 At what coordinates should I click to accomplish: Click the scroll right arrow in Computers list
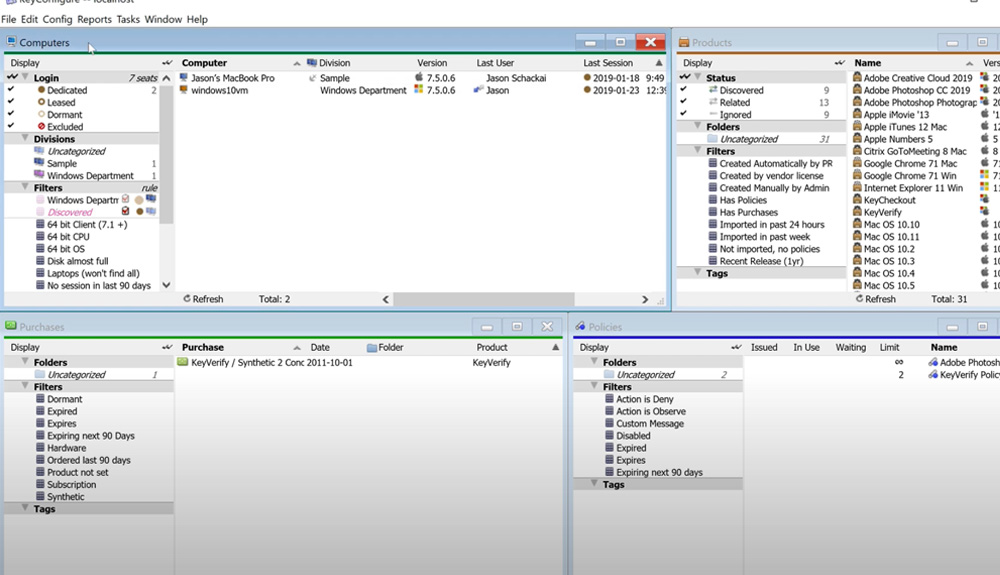click(645, 299)
